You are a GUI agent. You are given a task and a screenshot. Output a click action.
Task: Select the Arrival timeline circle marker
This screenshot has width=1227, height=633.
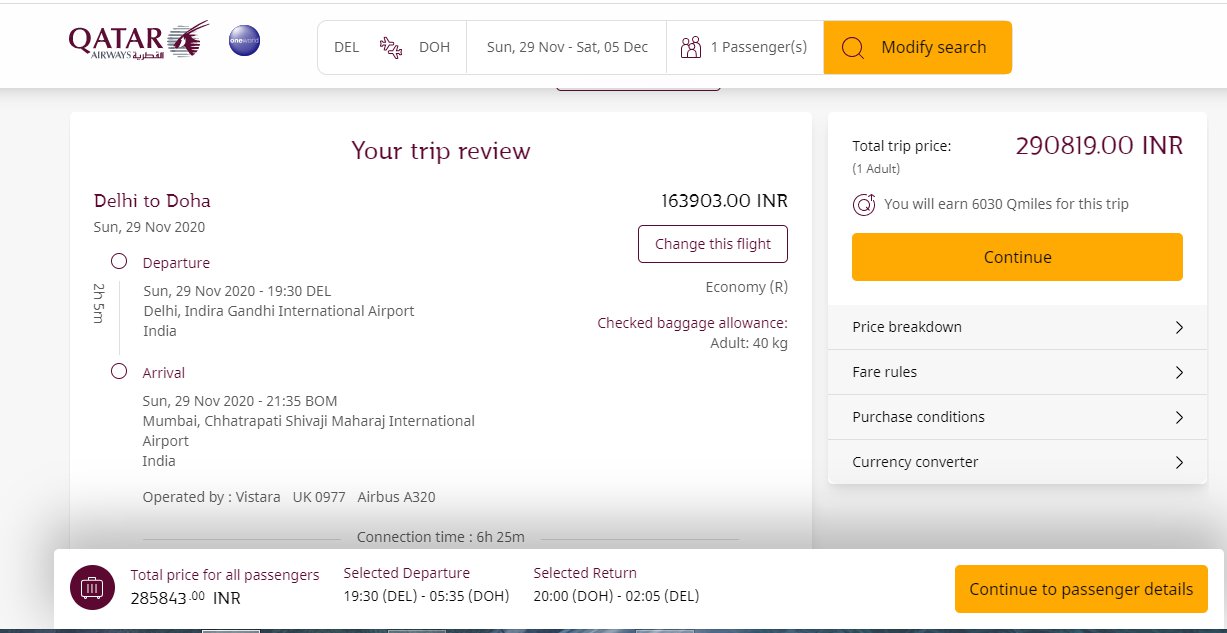(x=119, y=371)
